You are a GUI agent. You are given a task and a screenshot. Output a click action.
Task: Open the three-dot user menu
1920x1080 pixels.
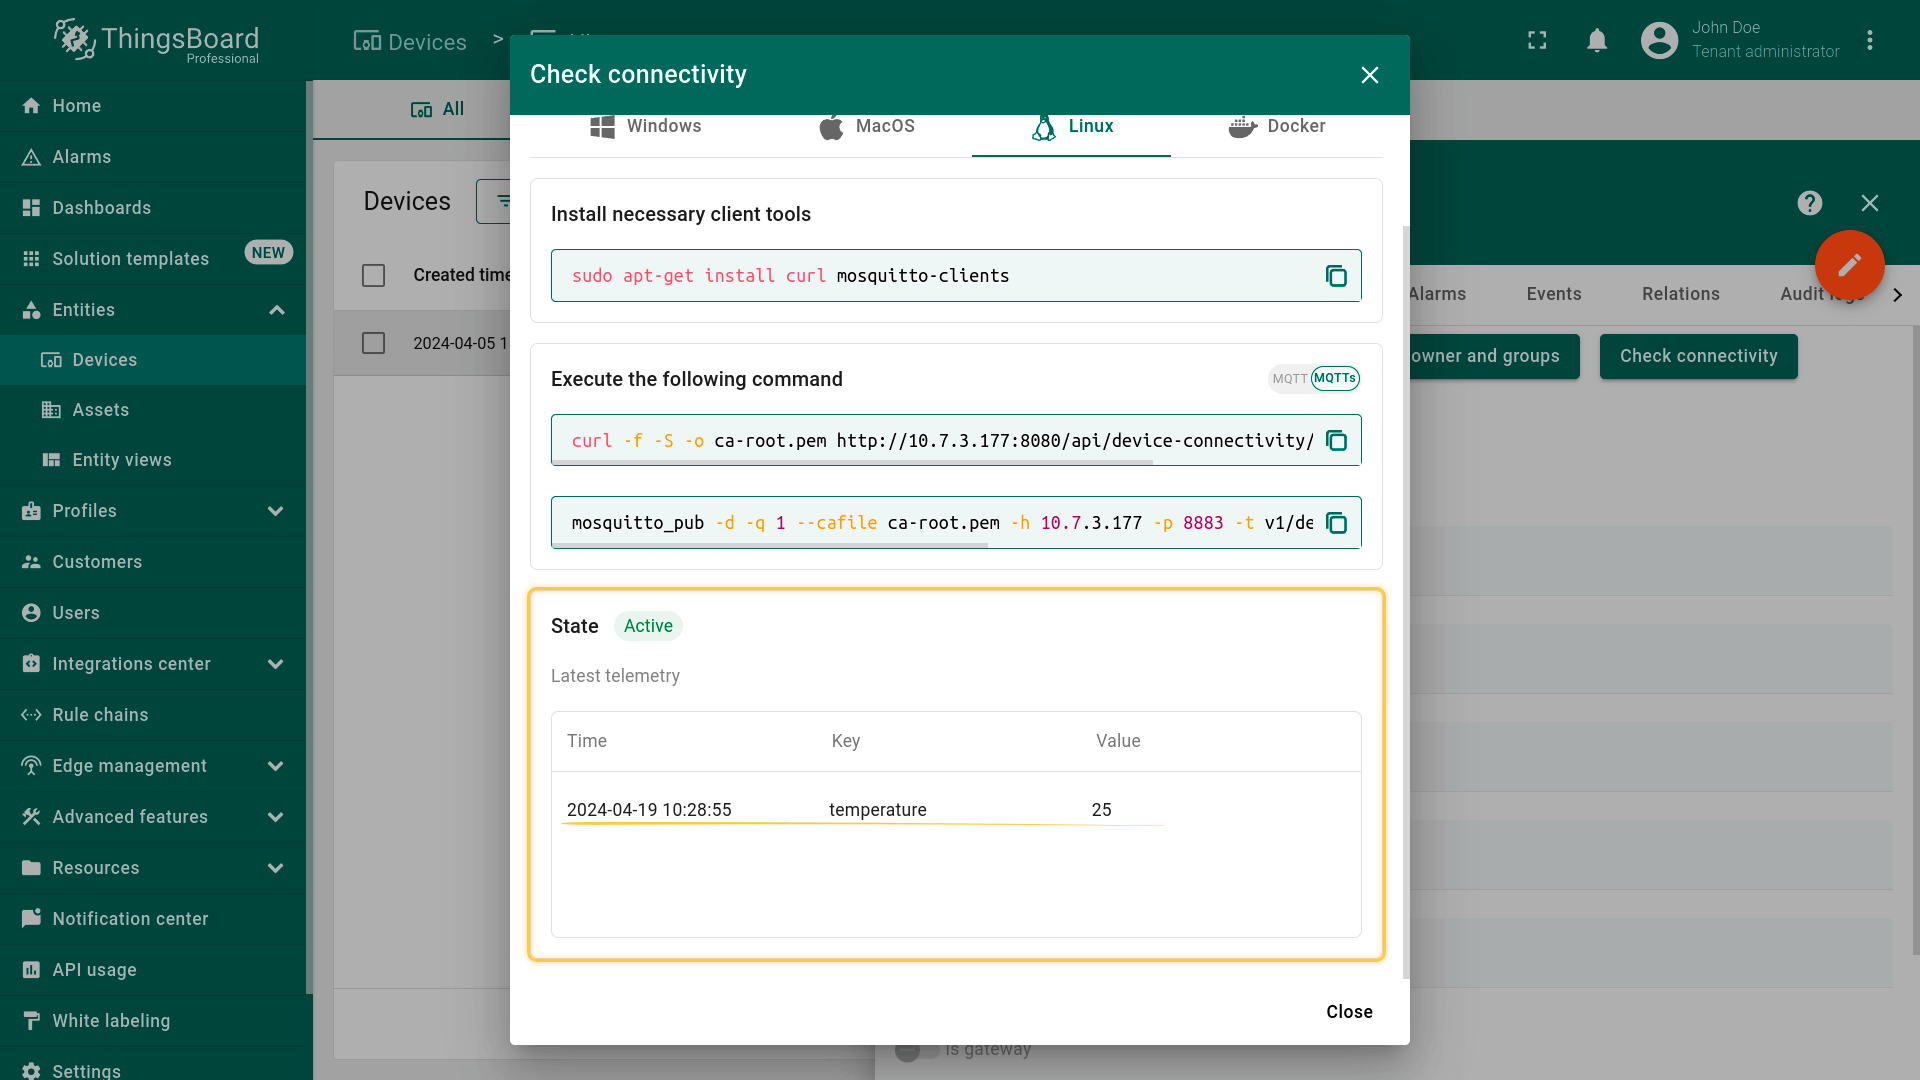click(1869, 40)
